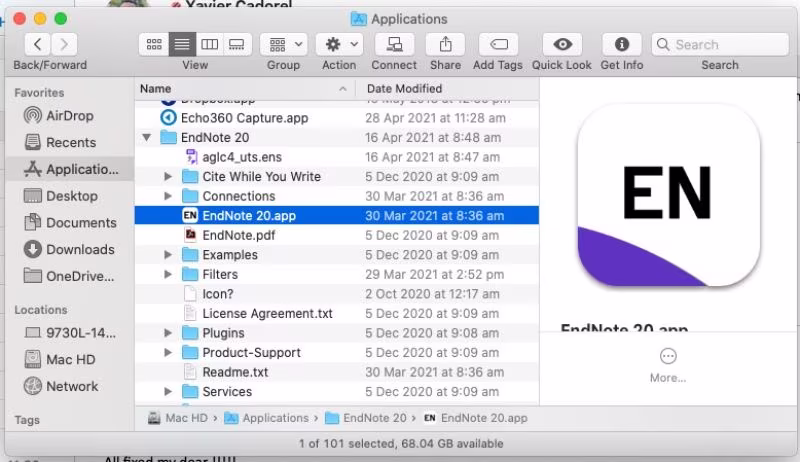Go forward with the Forward arrow button
This screenshot has height=462, width=800.
(x=64, y=44)
